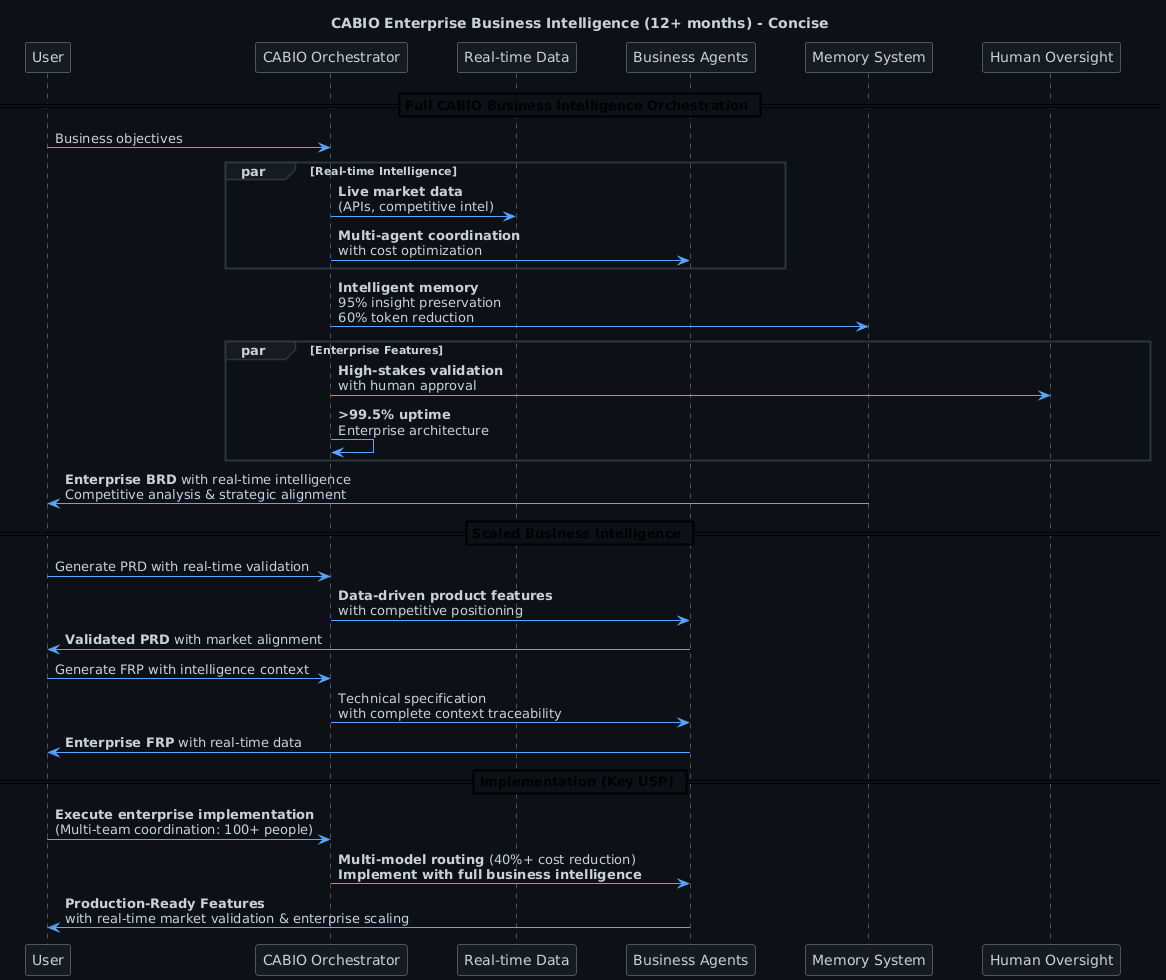Select 'Competitive analysis & strategic alignment' text
The image size is (1166, 980).
[x=205, y=494]
